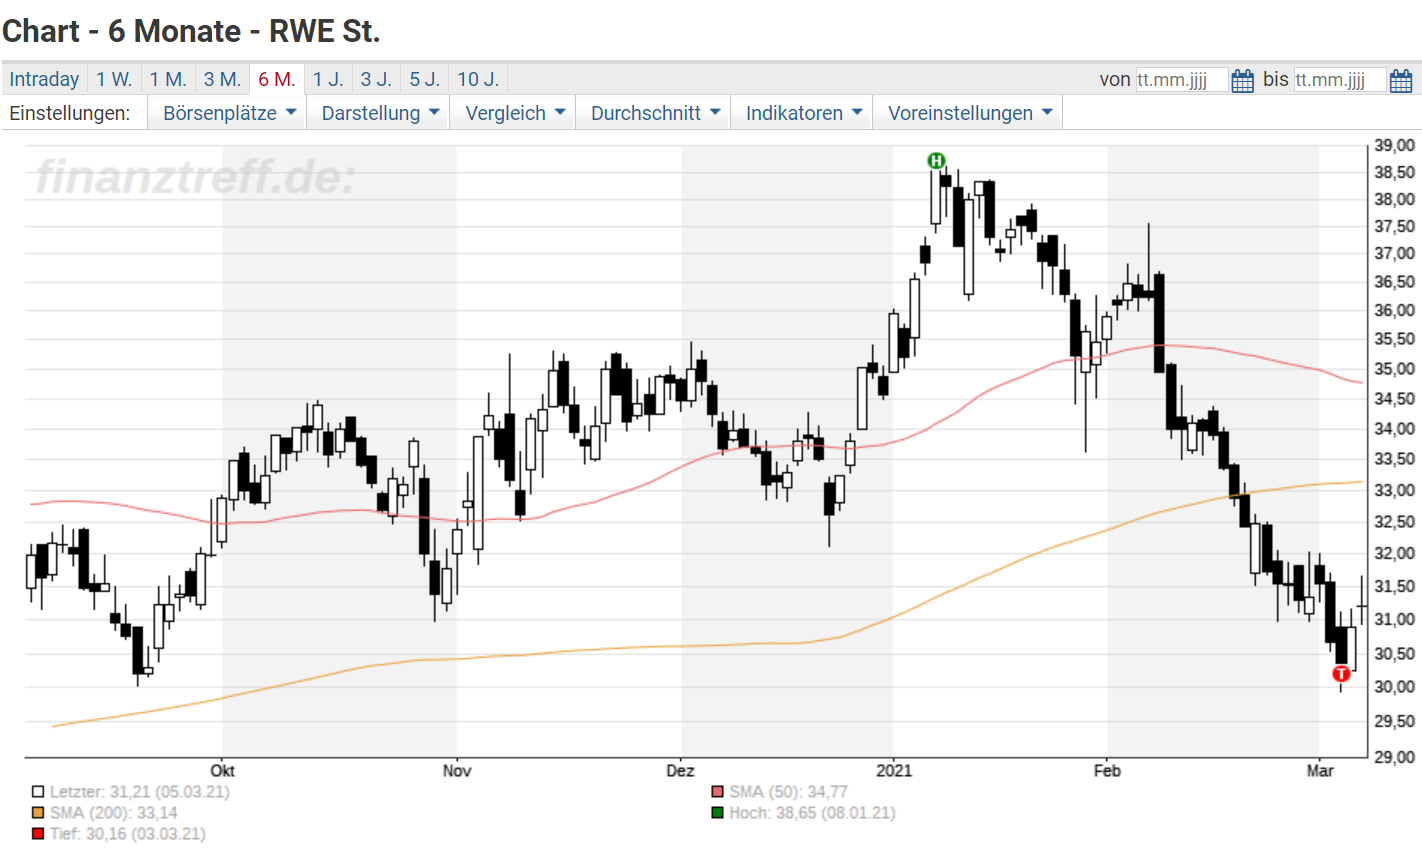Focus the 'von' date input field

point(1181,80)
